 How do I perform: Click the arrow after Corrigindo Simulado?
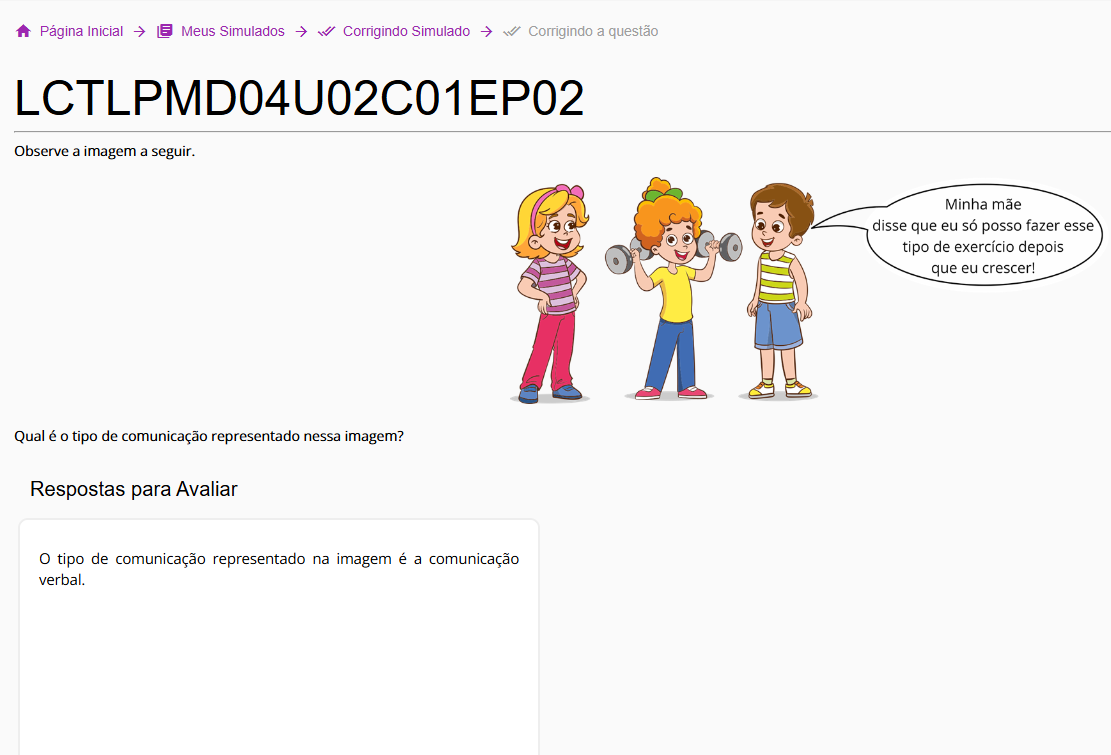pos(487,31)
